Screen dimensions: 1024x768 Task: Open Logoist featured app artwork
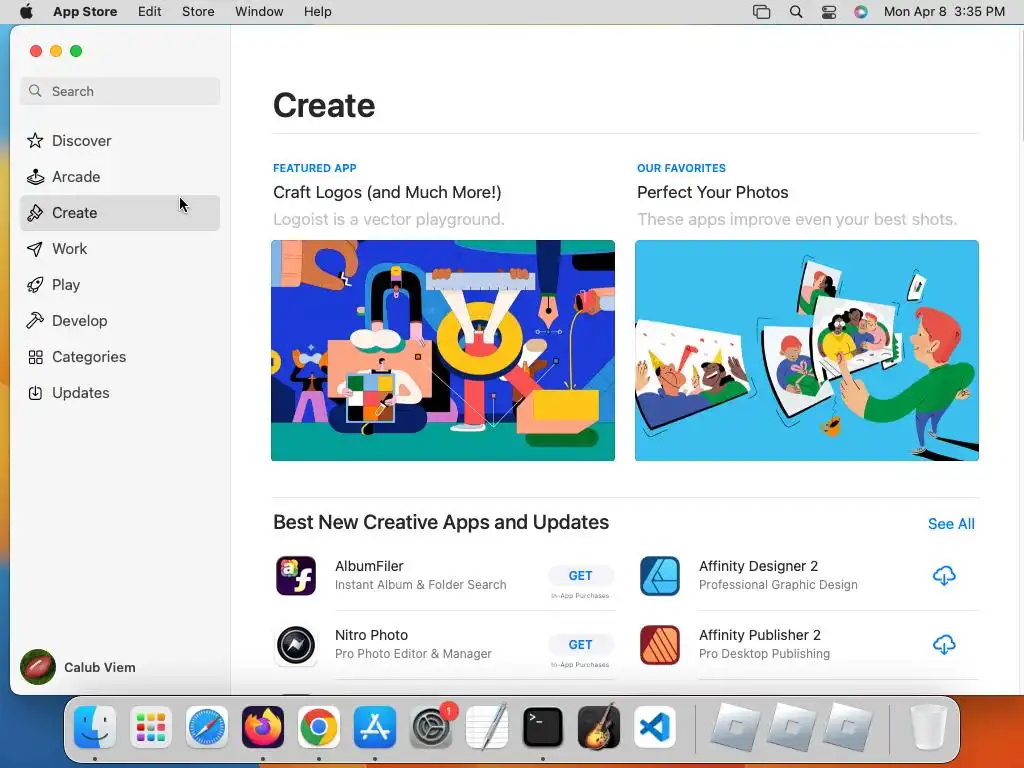click(x=443, y=350)
